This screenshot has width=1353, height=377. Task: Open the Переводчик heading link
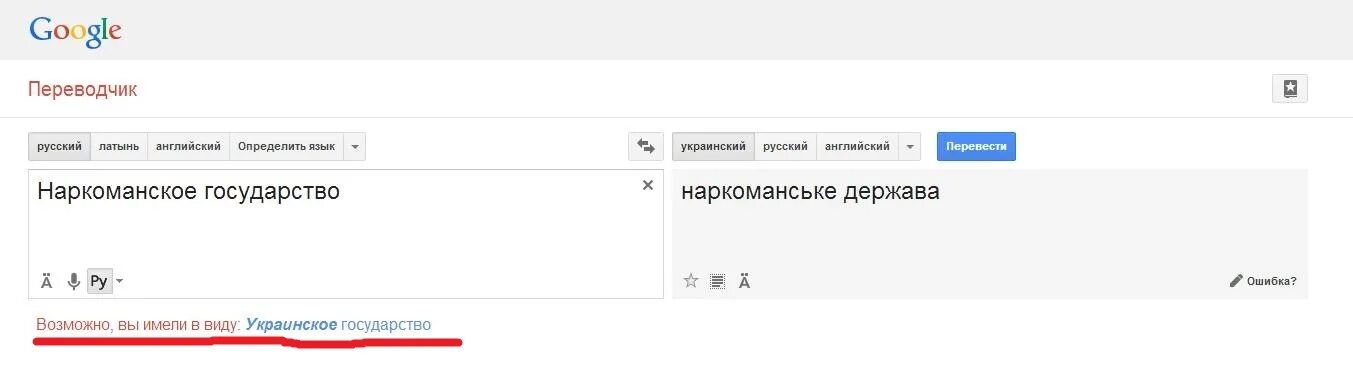tap(83, 89)
